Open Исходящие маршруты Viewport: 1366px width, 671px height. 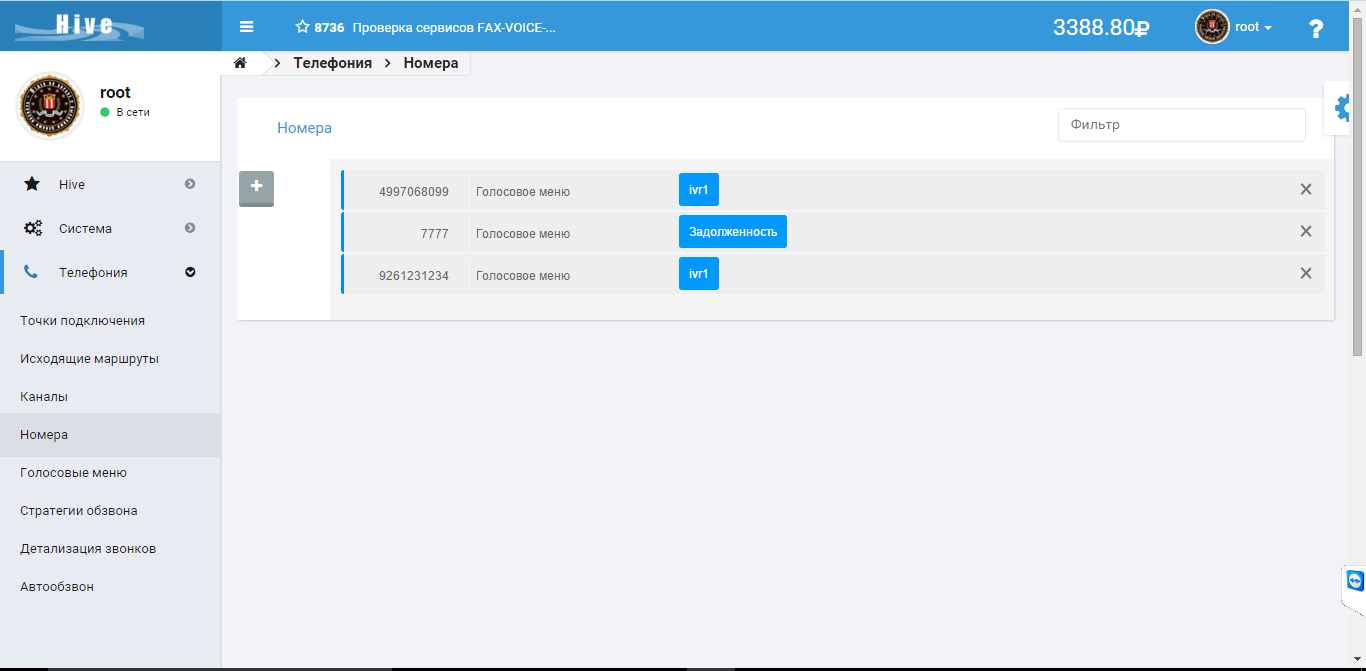89,359
